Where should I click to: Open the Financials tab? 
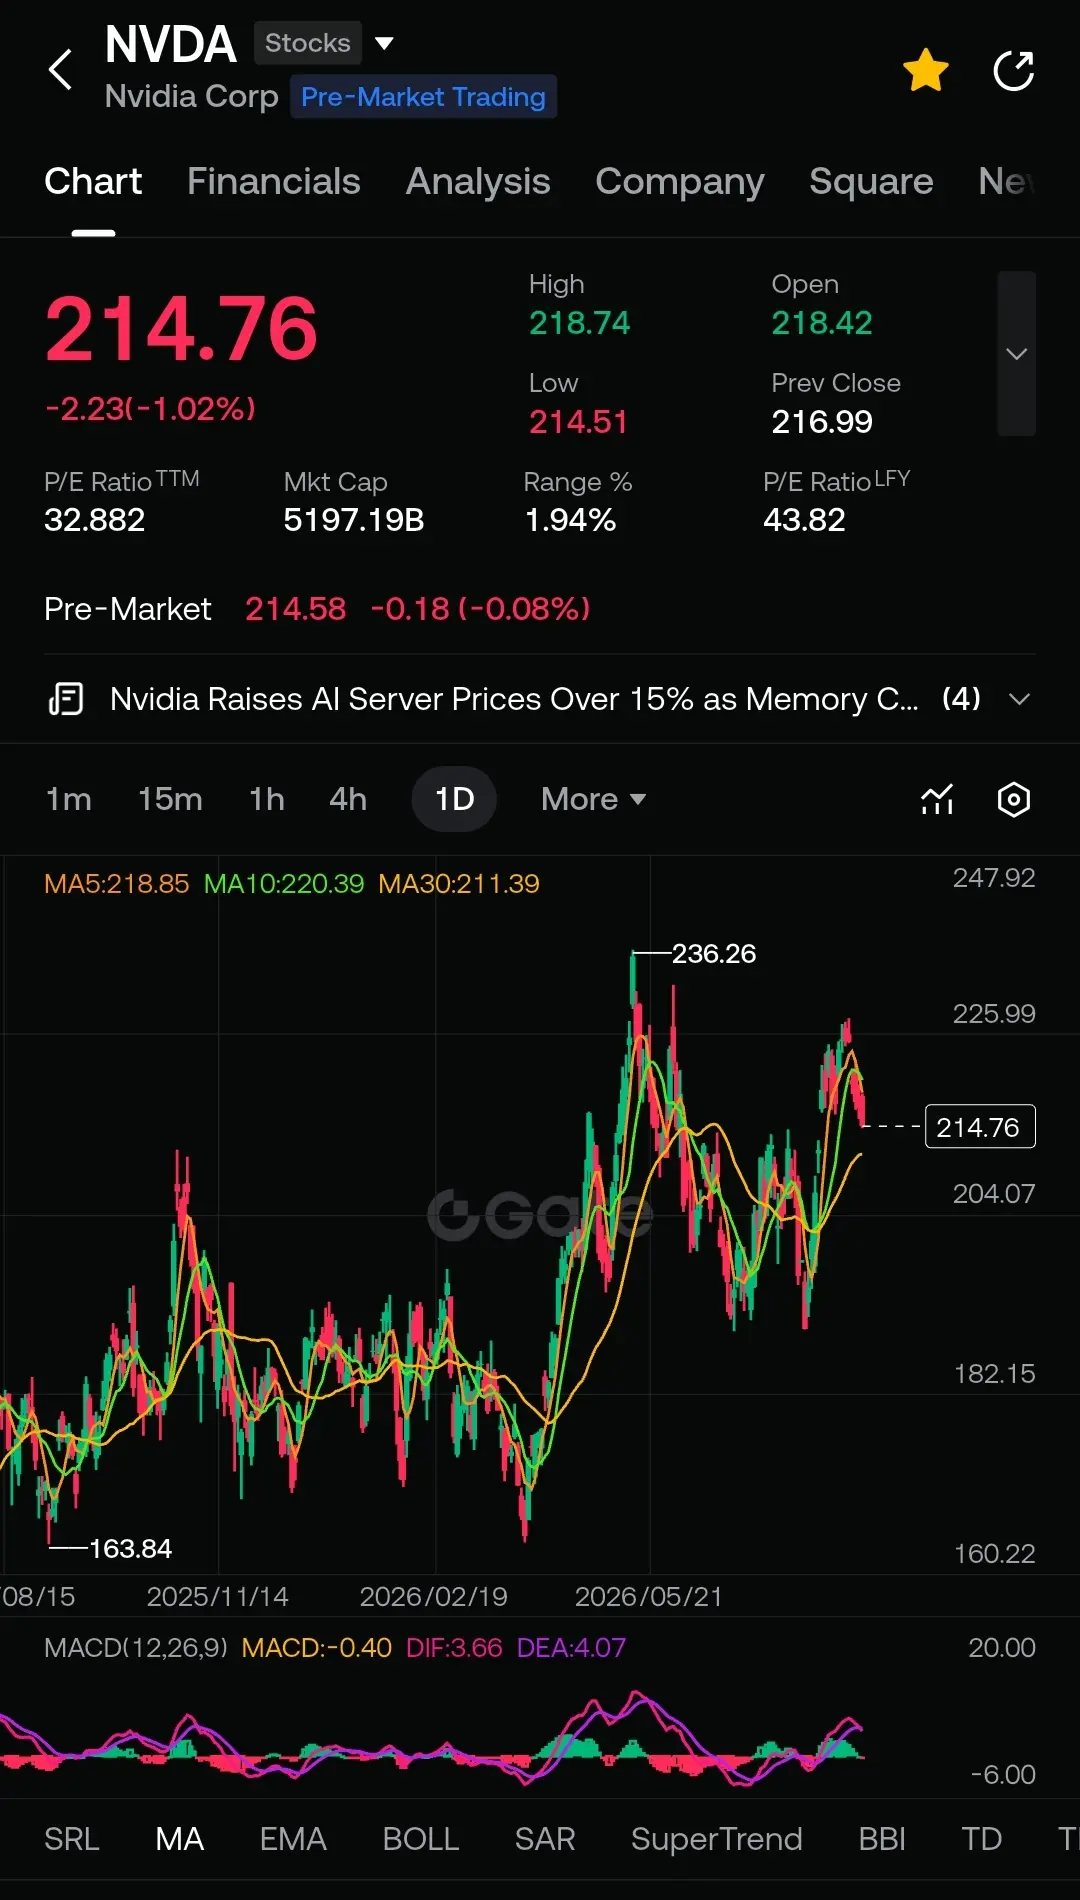point(273,182)
